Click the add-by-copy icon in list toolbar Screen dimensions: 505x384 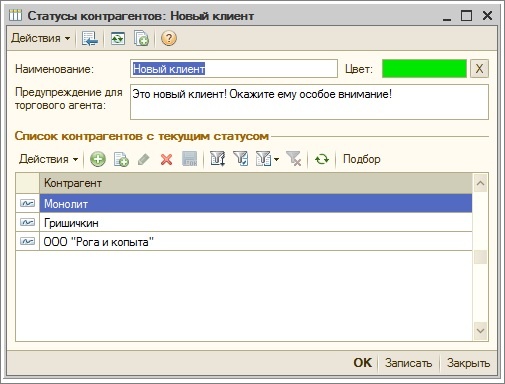click(x=121, y=159)
